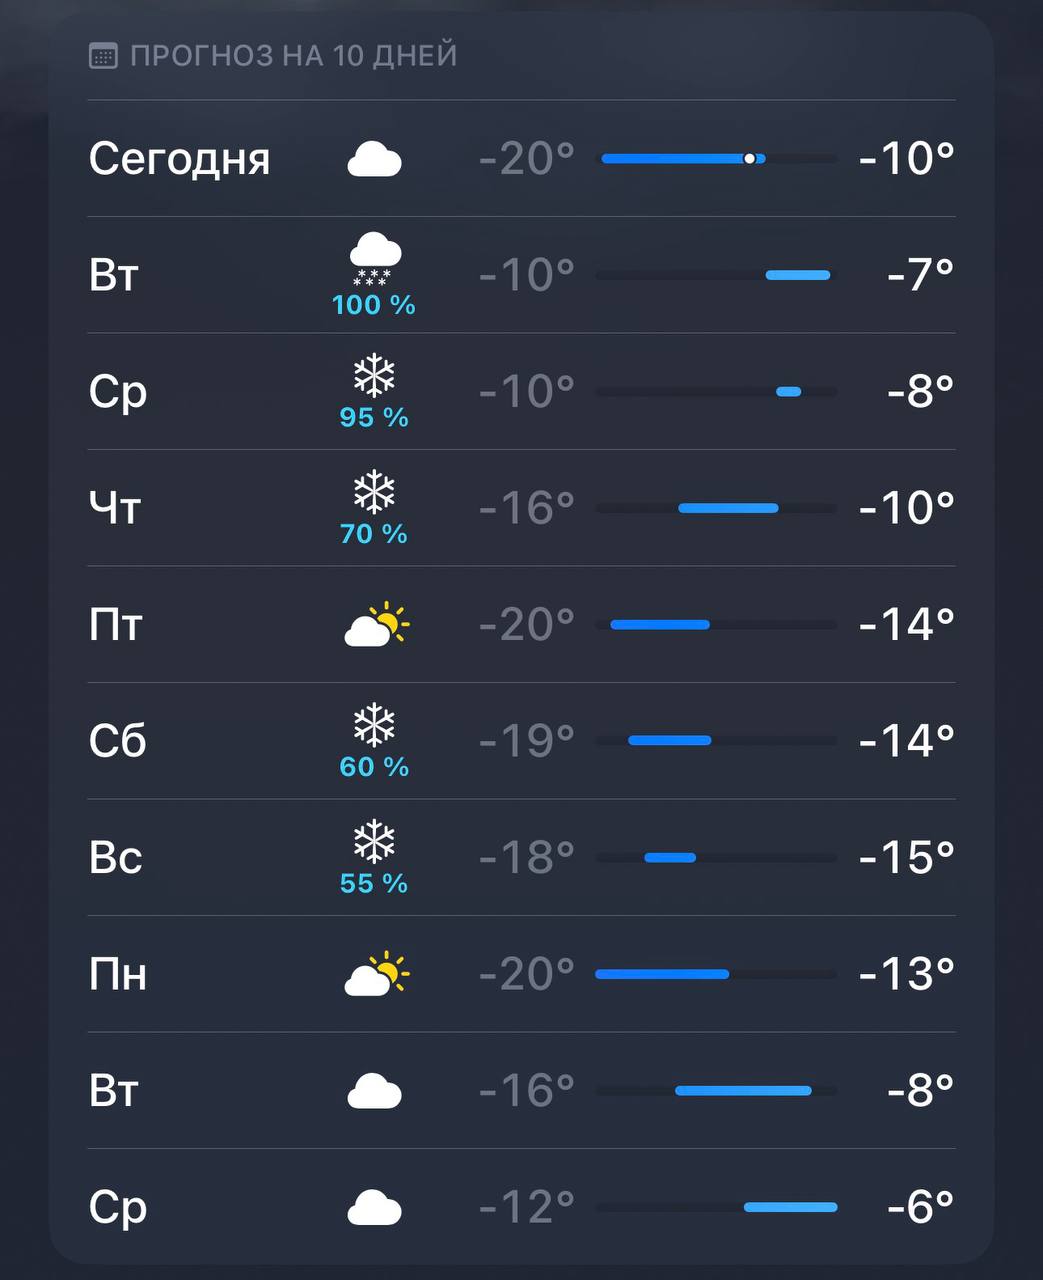Viewport: 1043px width, 1280px height.
Task: Click the cloud icon in the Сегодня row
Action: pyautogui.click(x=374, y=159)
